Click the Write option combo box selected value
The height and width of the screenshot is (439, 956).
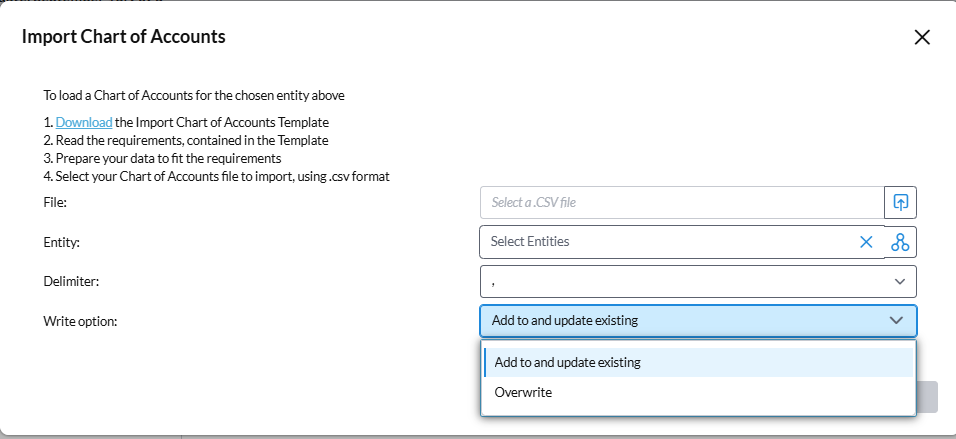pos(566,321)
